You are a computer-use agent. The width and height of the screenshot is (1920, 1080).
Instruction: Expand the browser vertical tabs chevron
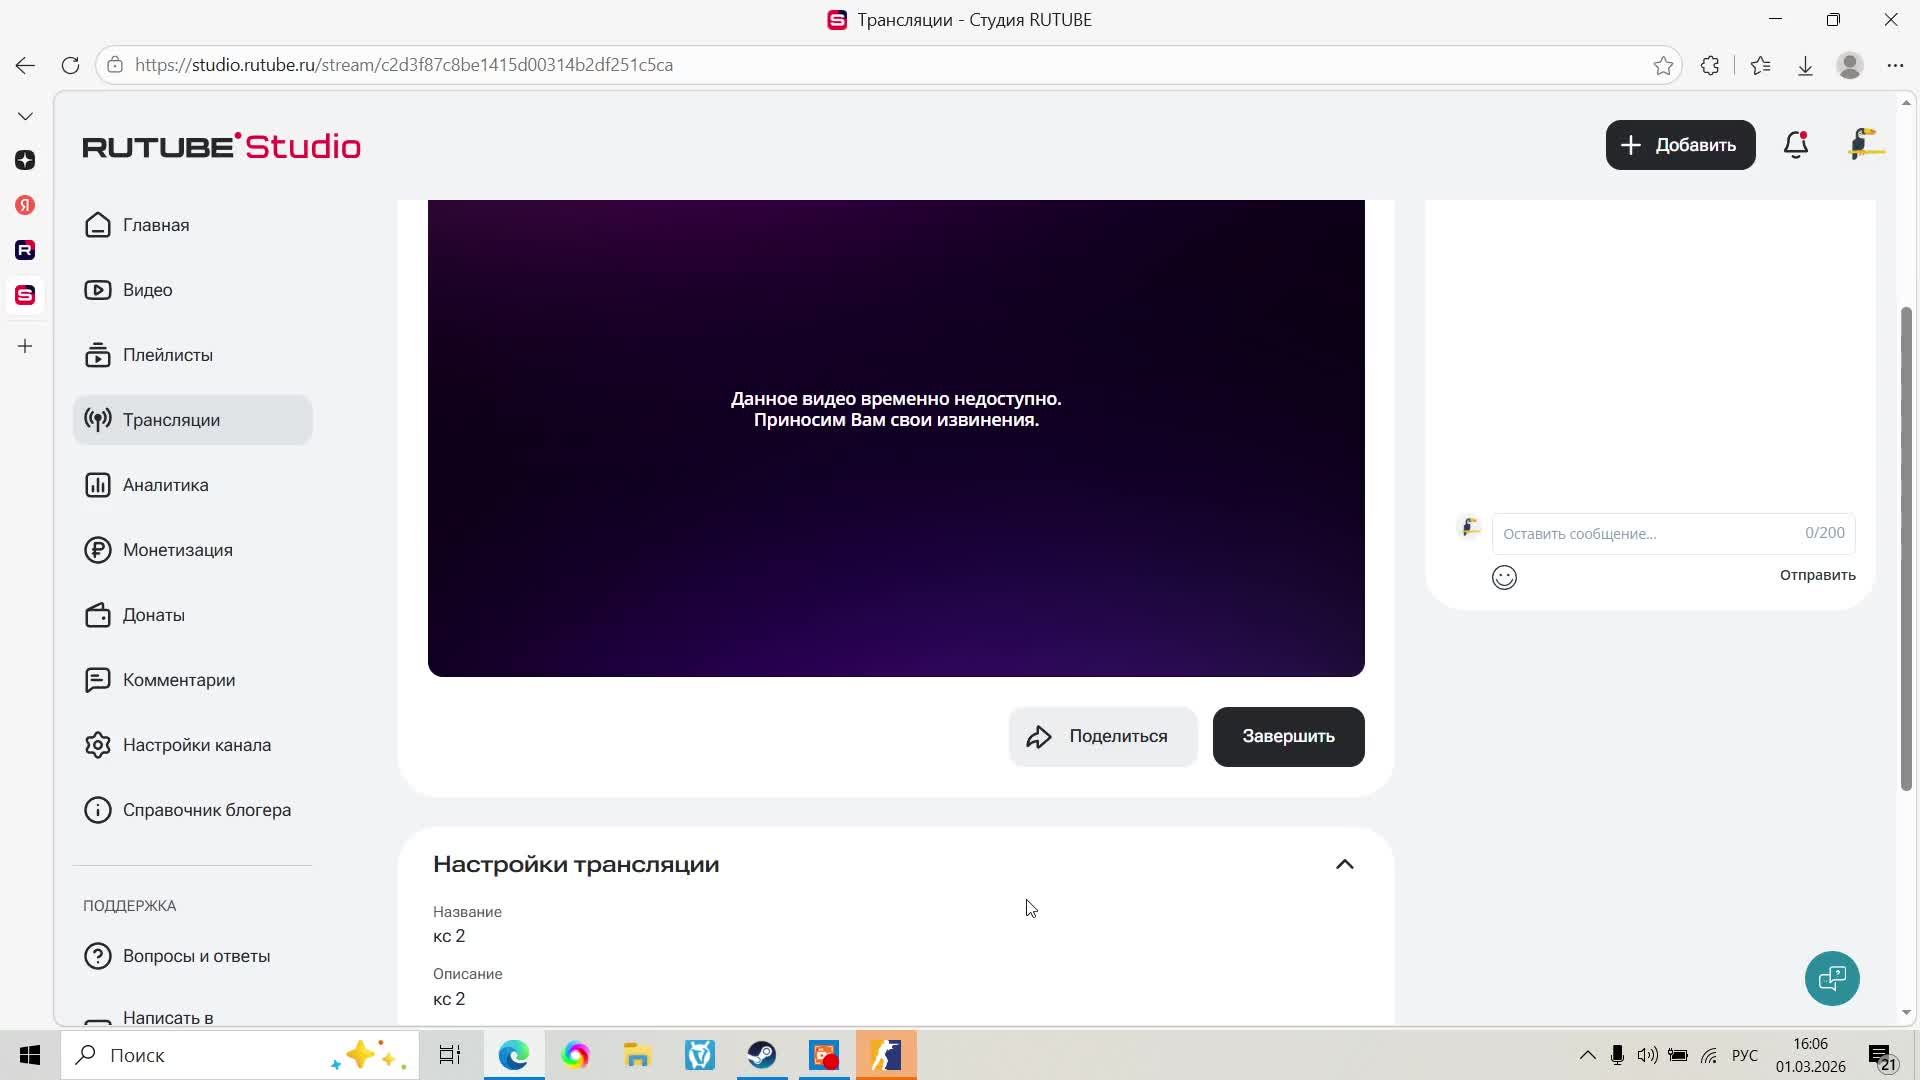pos(25,116)
